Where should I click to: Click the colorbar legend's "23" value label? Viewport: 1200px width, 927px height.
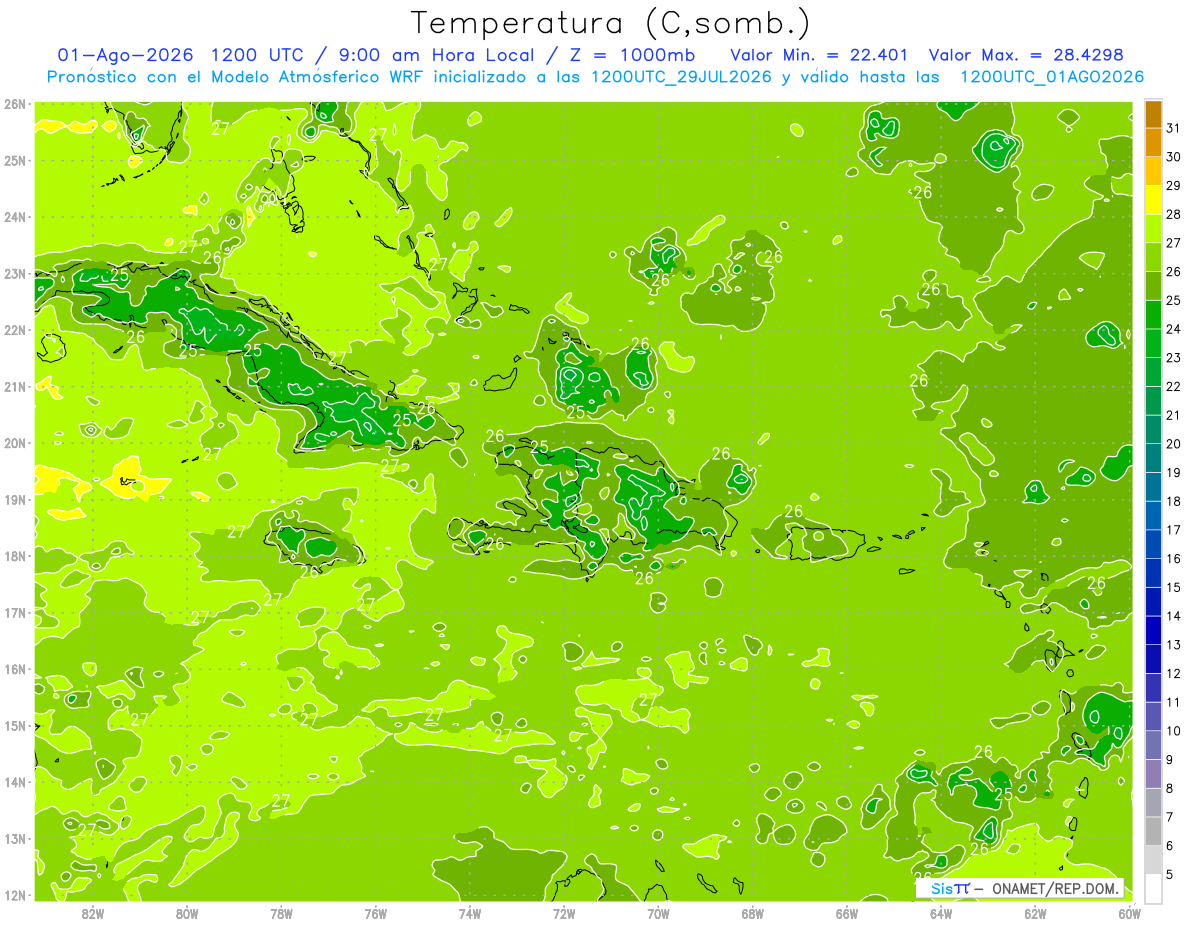tap(1173, 357)
